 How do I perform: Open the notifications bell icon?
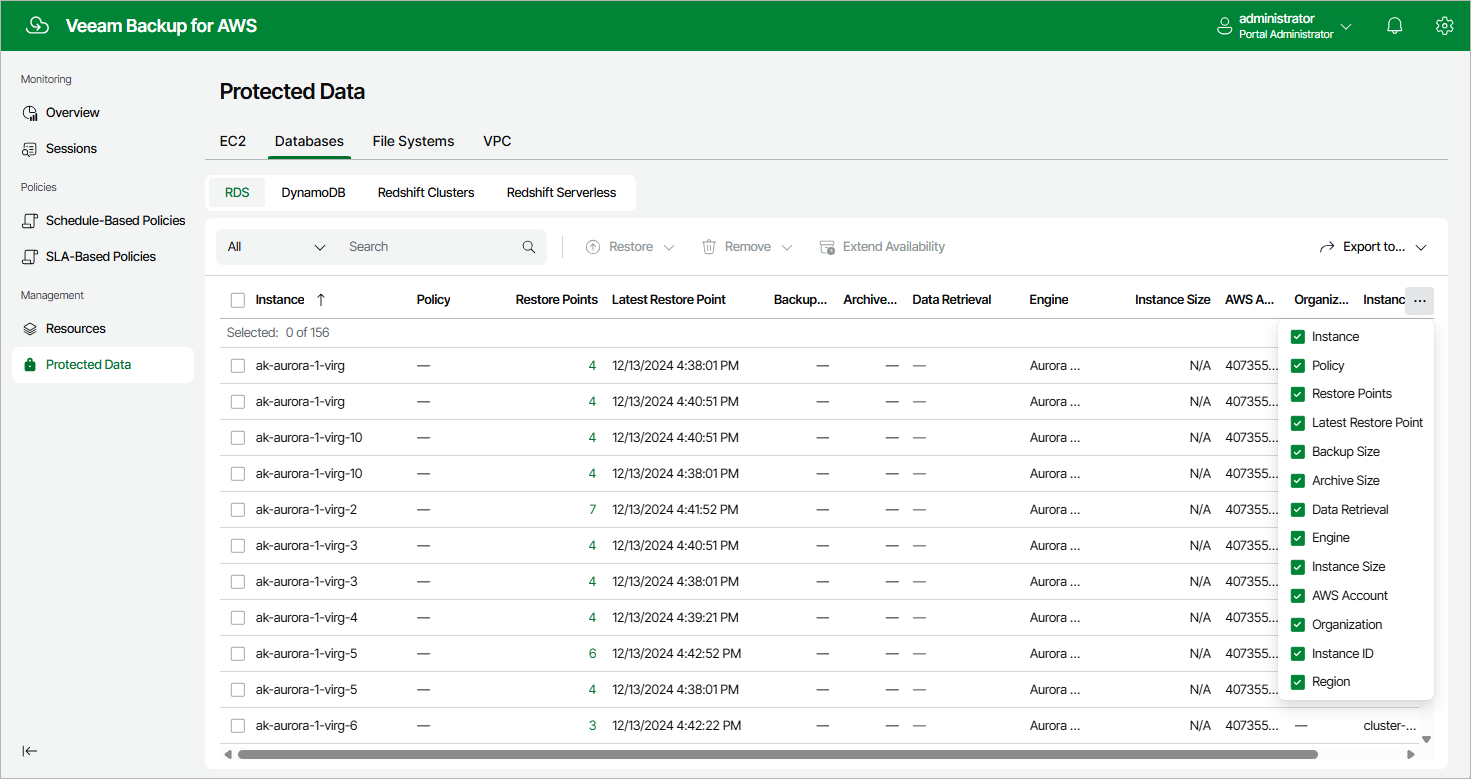tap(1395, 26)
